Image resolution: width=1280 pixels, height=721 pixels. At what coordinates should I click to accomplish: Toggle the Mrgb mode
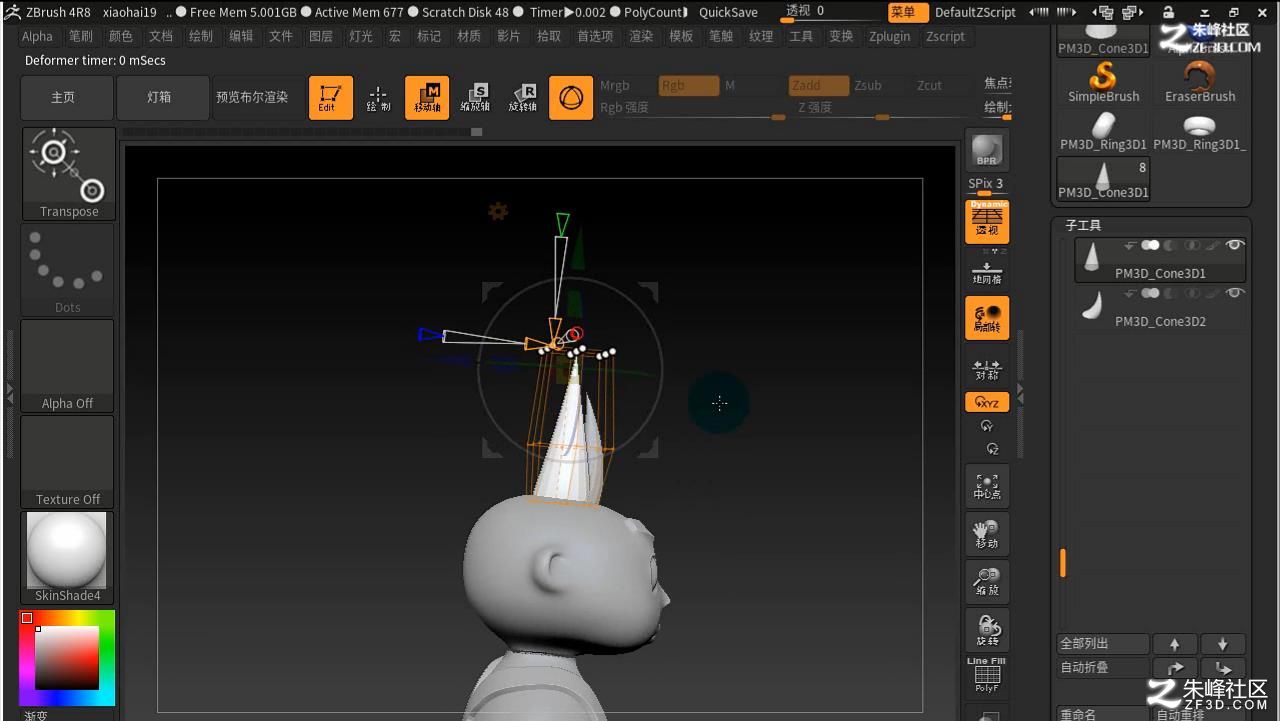click(x=615, y=86)
